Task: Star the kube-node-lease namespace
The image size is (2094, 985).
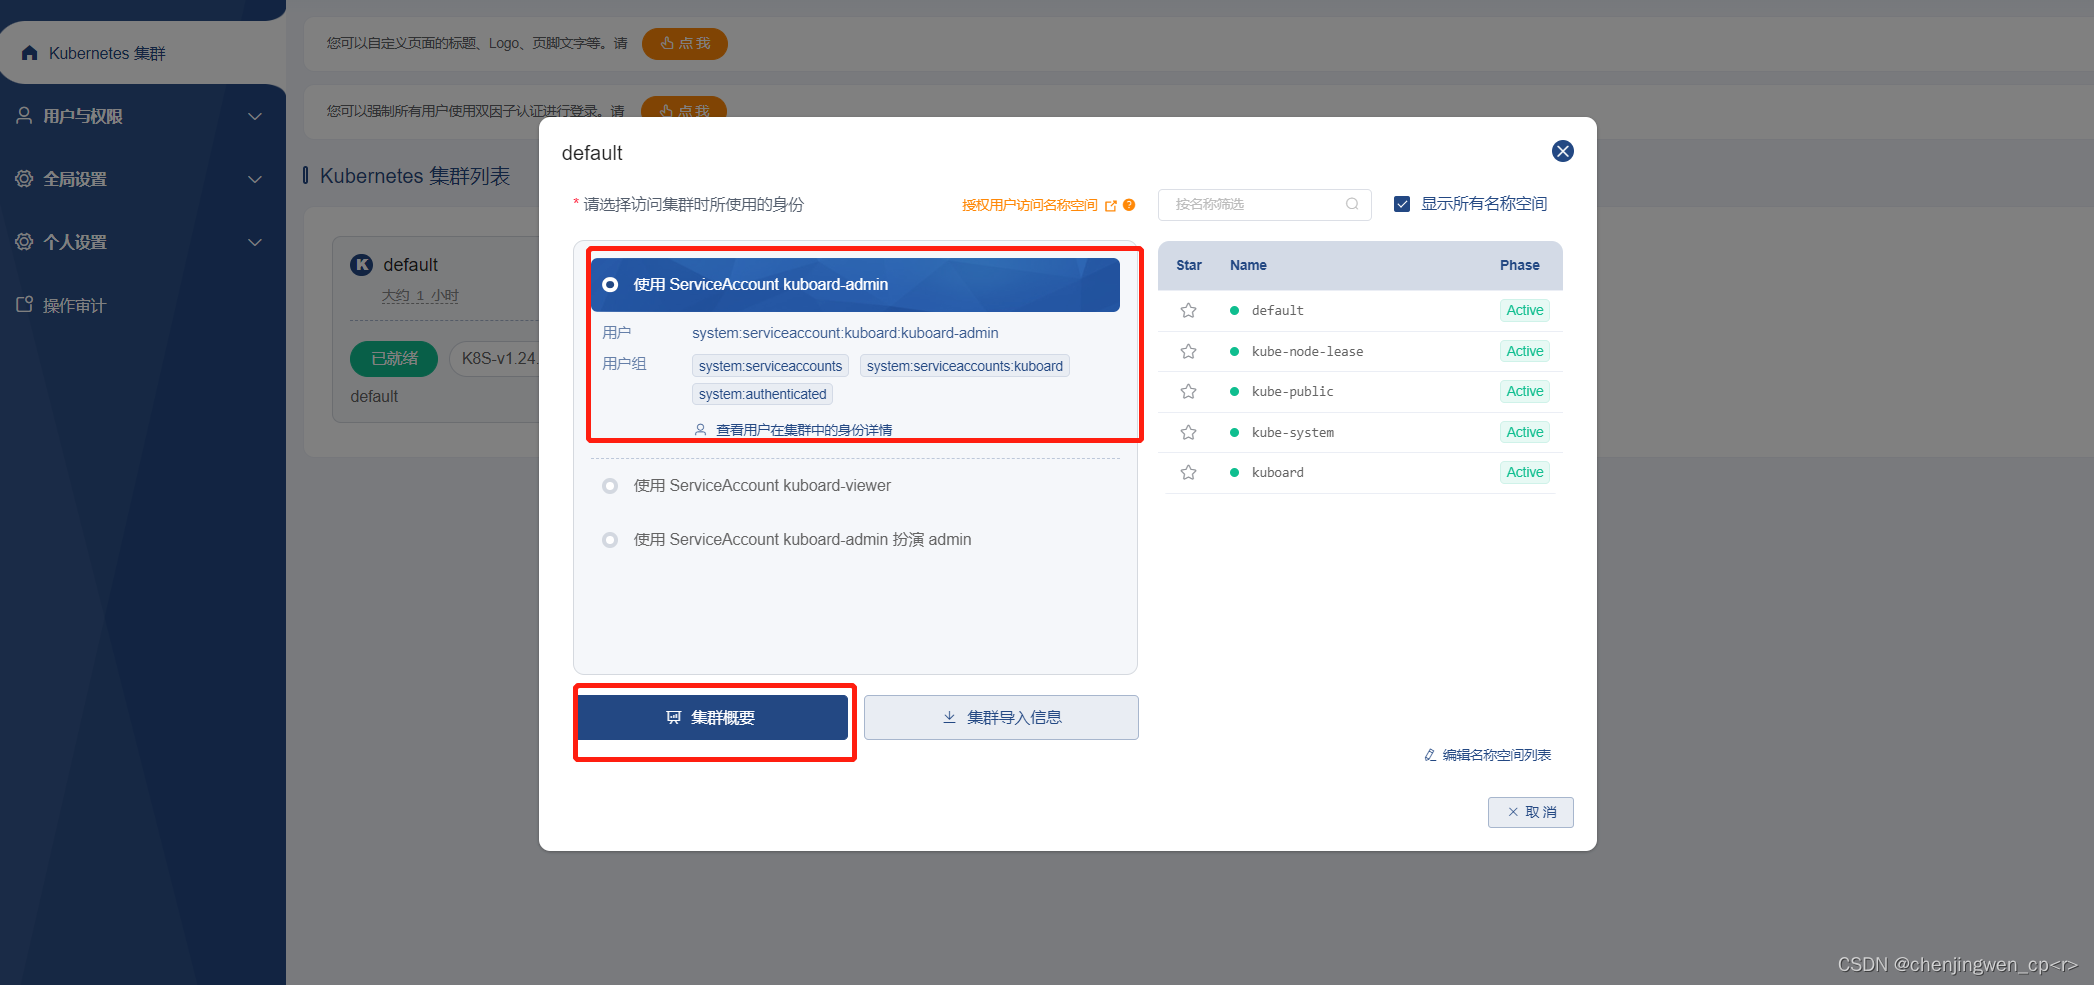Action: (1188, 352)
